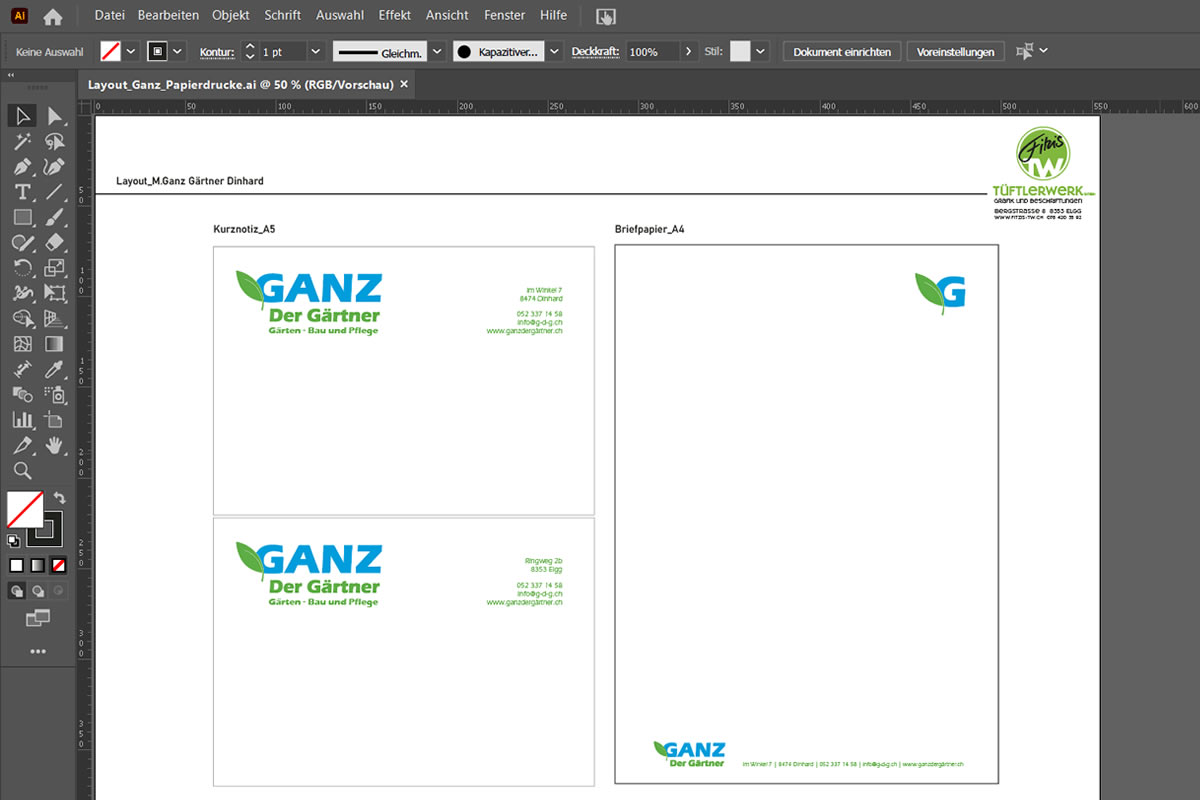Set paint mode to None
Screen dimensions: 1200x800
click(x=59, y=565)
